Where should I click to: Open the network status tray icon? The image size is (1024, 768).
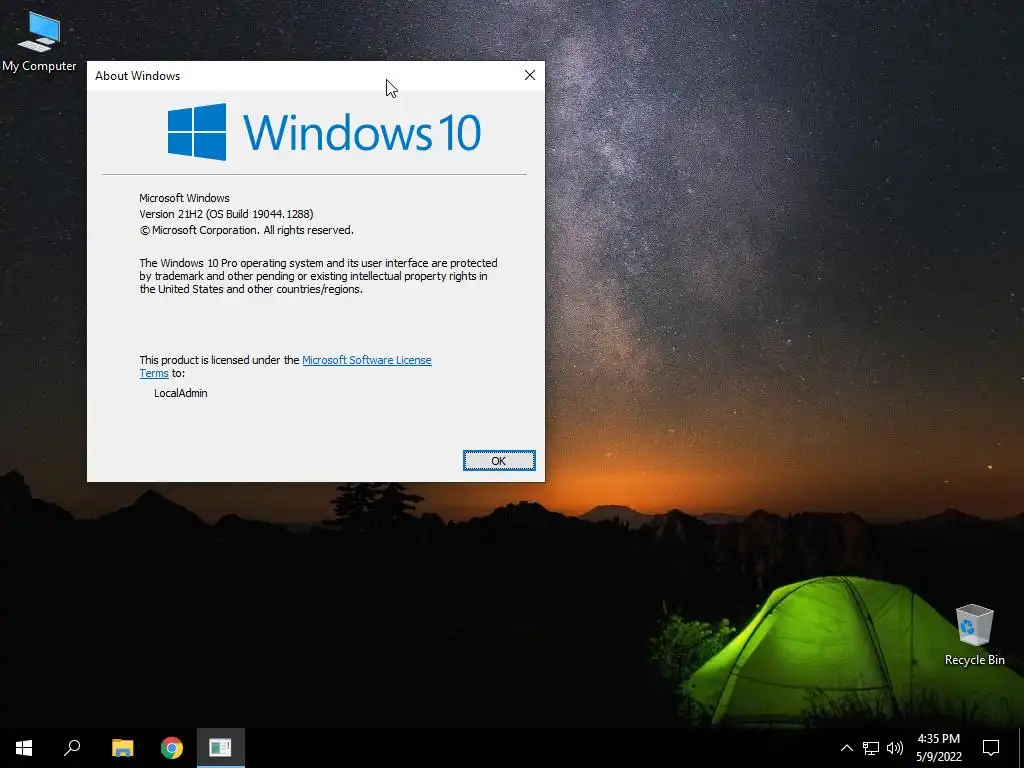(871, 748)
